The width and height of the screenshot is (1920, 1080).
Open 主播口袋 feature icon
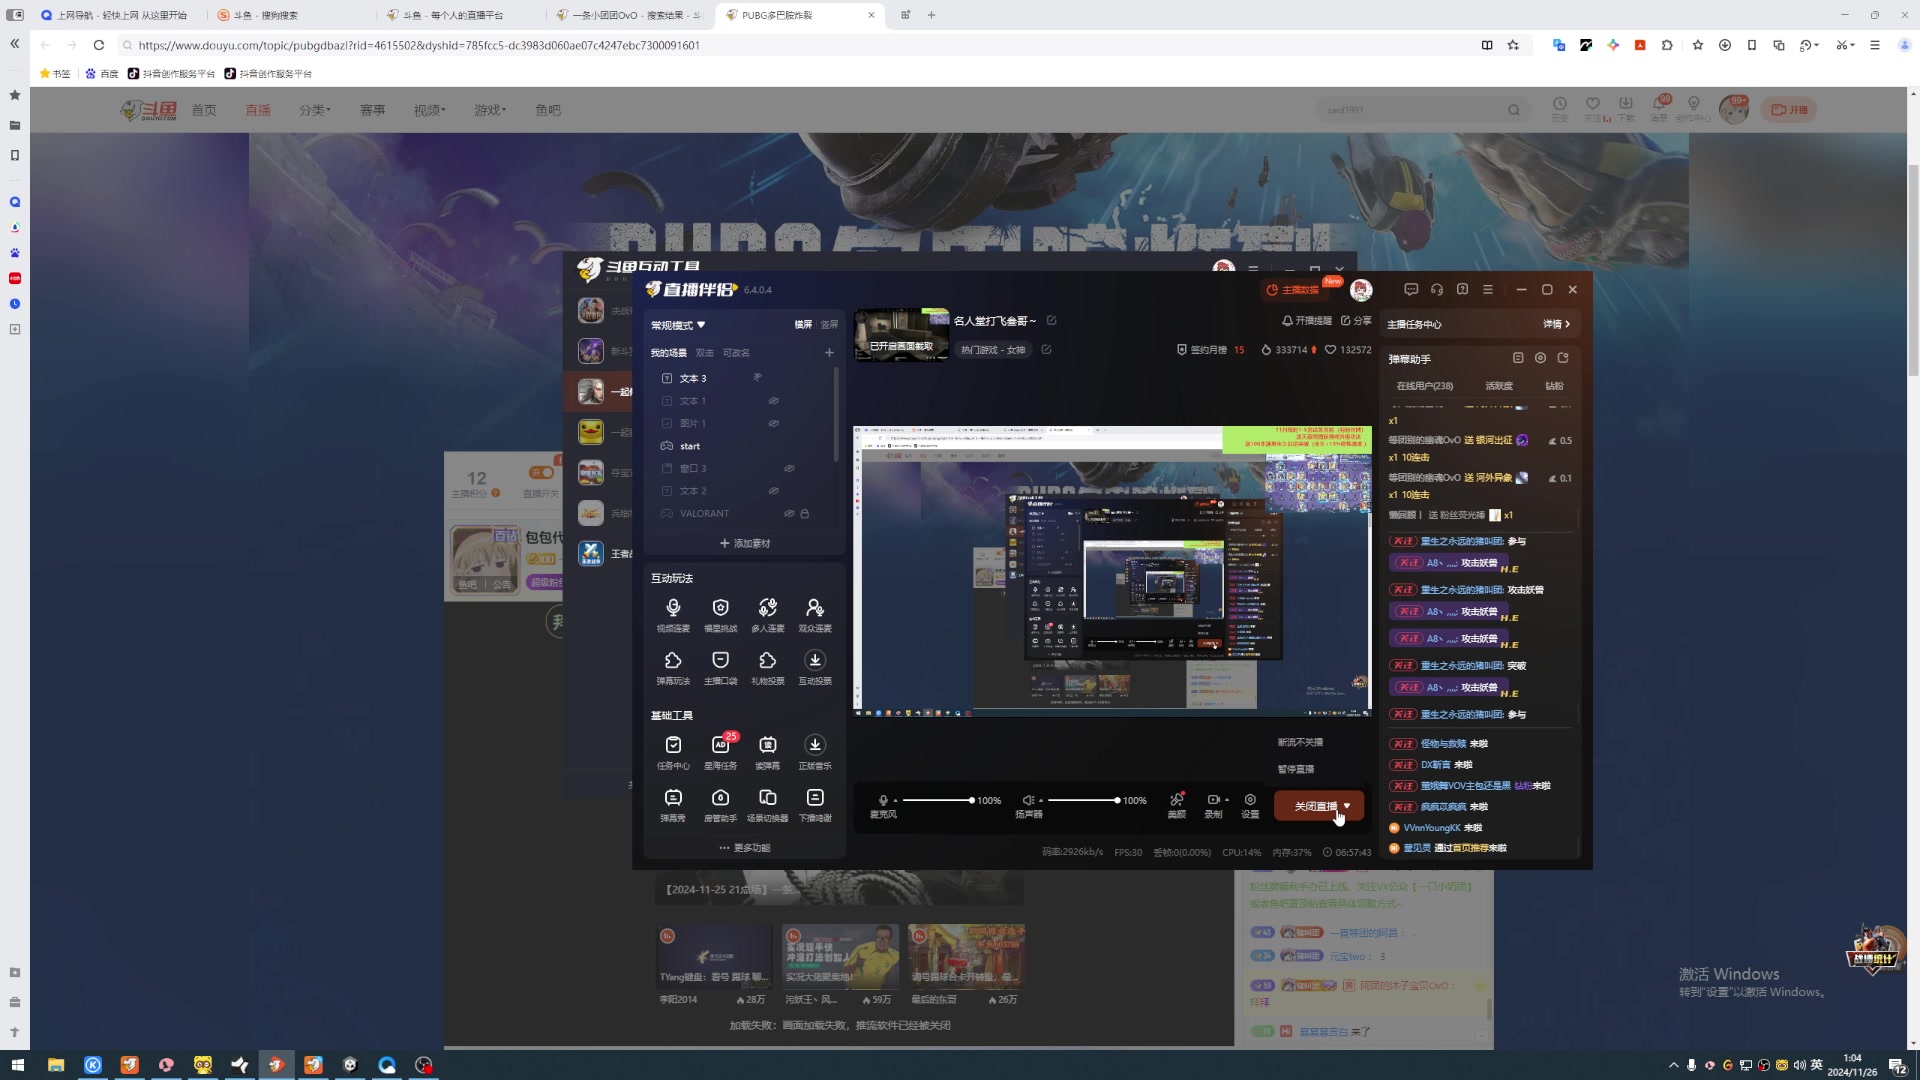click(720, 667)
